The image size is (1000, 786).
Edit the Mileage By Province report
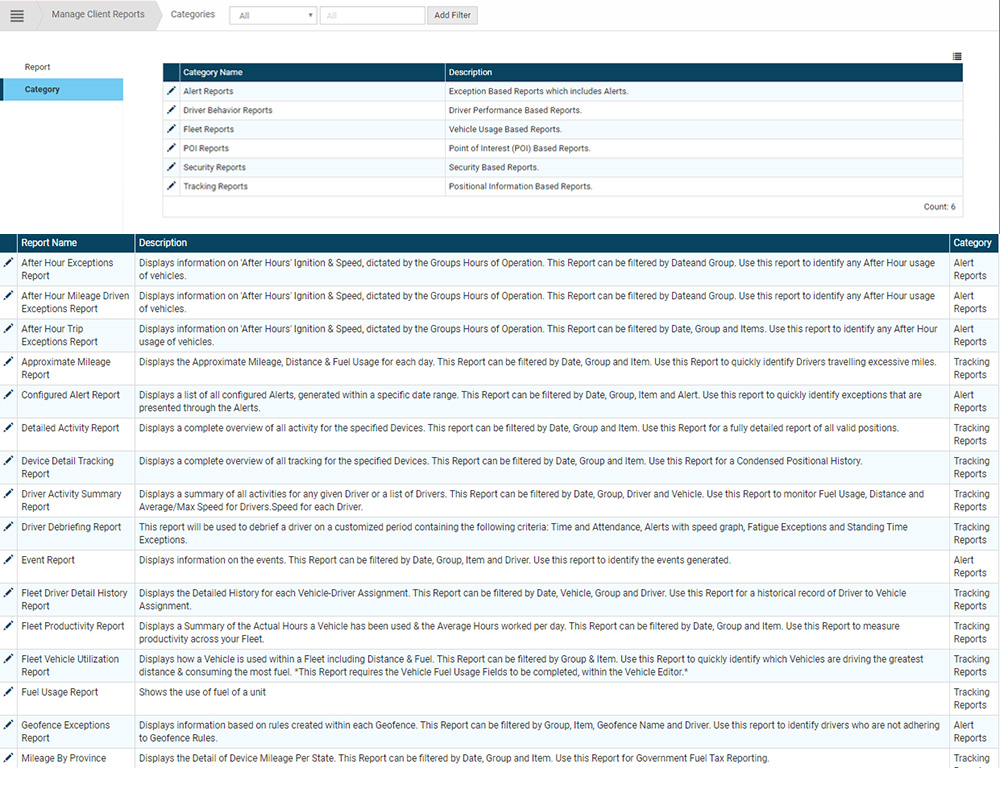click(6, 758)
